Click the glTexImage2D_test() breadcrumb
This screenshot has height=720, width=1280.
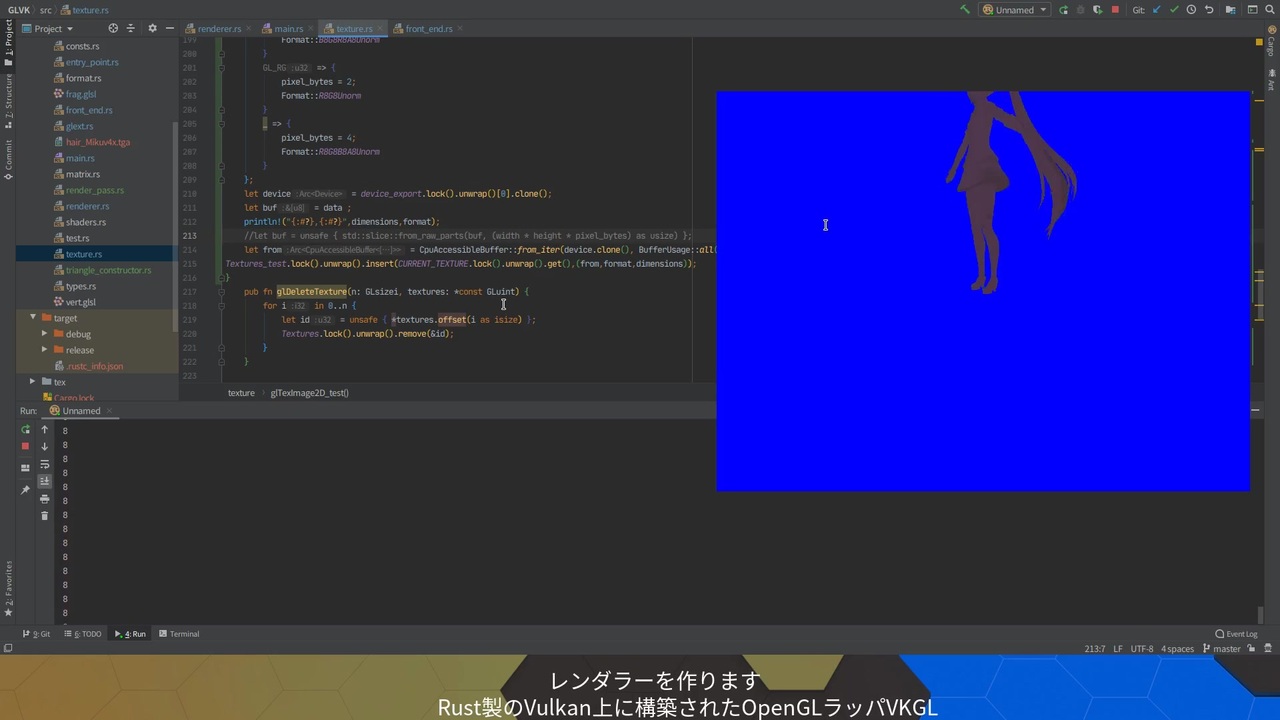pyautogui.click(x=310, y=393)
